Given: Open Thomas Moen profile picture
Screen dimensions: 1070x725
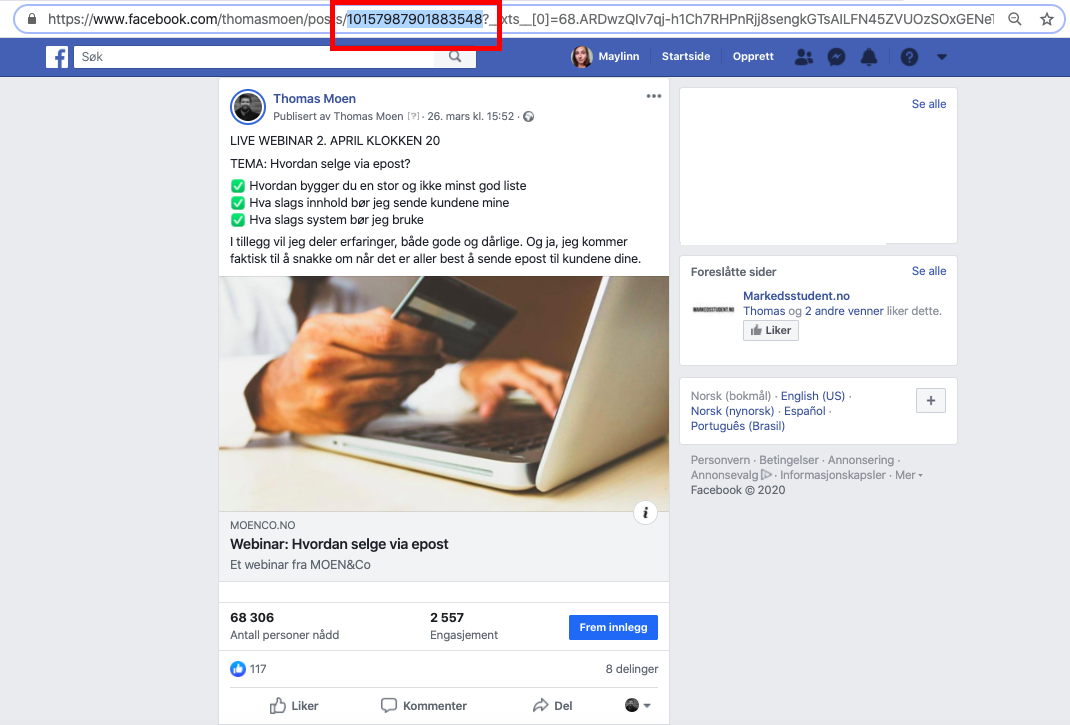Looking at the screenshot, I should [x=248, y=107].
